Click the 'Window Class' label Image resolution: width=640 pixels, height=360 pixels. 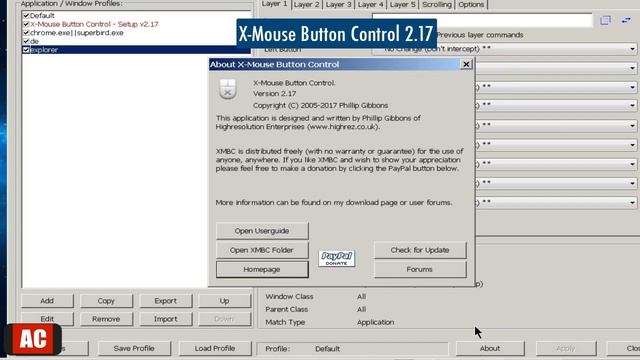(289, 296)
